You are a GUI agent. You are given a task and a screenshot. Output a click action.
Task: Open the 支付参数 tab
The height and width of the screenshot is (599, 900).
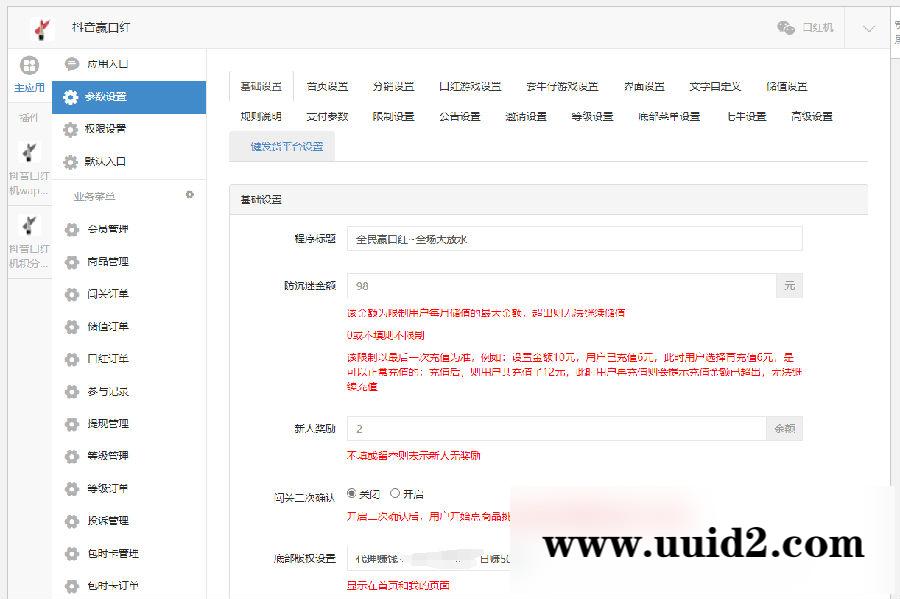click(x=322, y=117)
